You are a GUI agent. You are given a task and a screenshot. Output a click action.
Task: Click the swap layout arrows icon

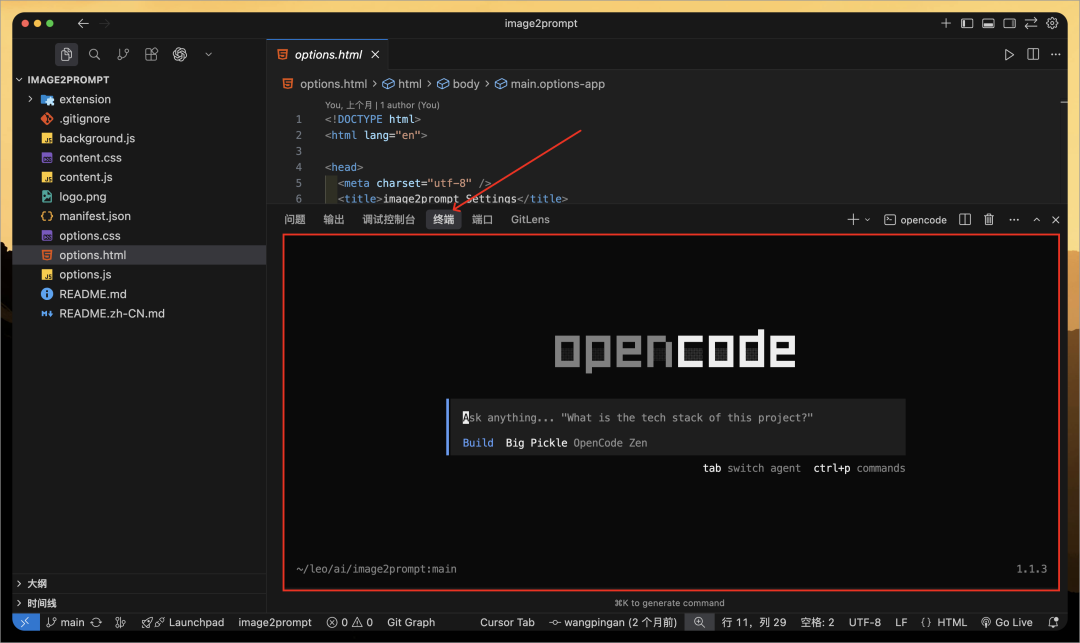[1031, 23]
